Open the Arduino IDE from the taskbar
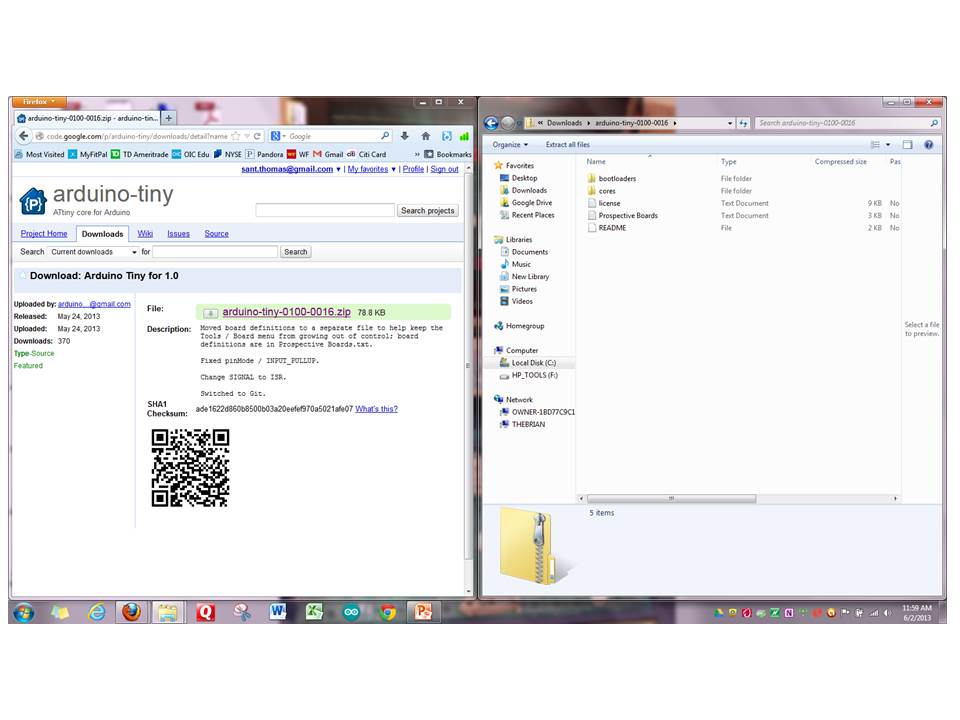This screenshot has width=960, height=720. (350, 611)
